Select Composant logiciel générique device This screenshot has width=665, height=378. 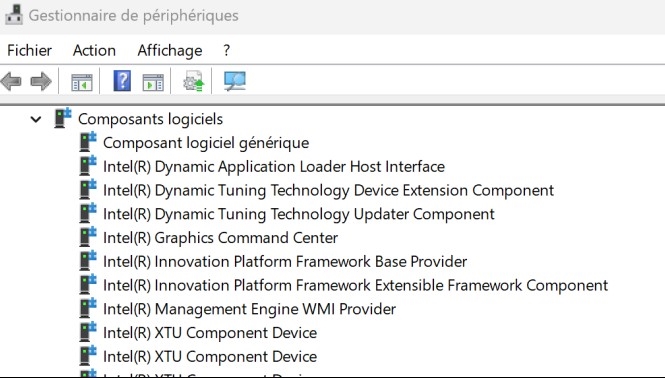(206, 143)
